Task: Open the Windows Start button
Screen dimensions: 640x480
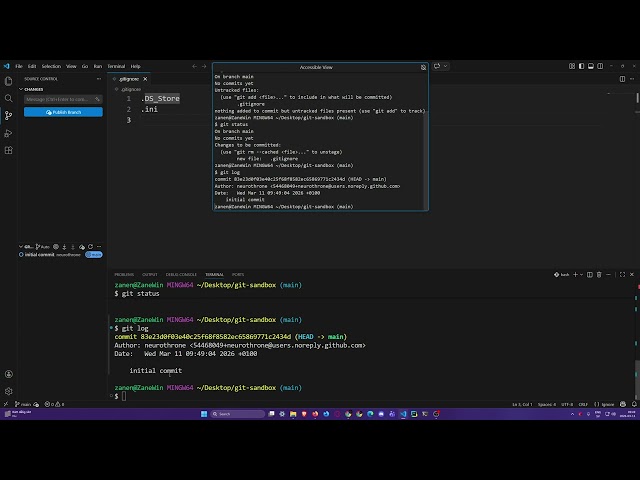Action: tap(204, 414)
